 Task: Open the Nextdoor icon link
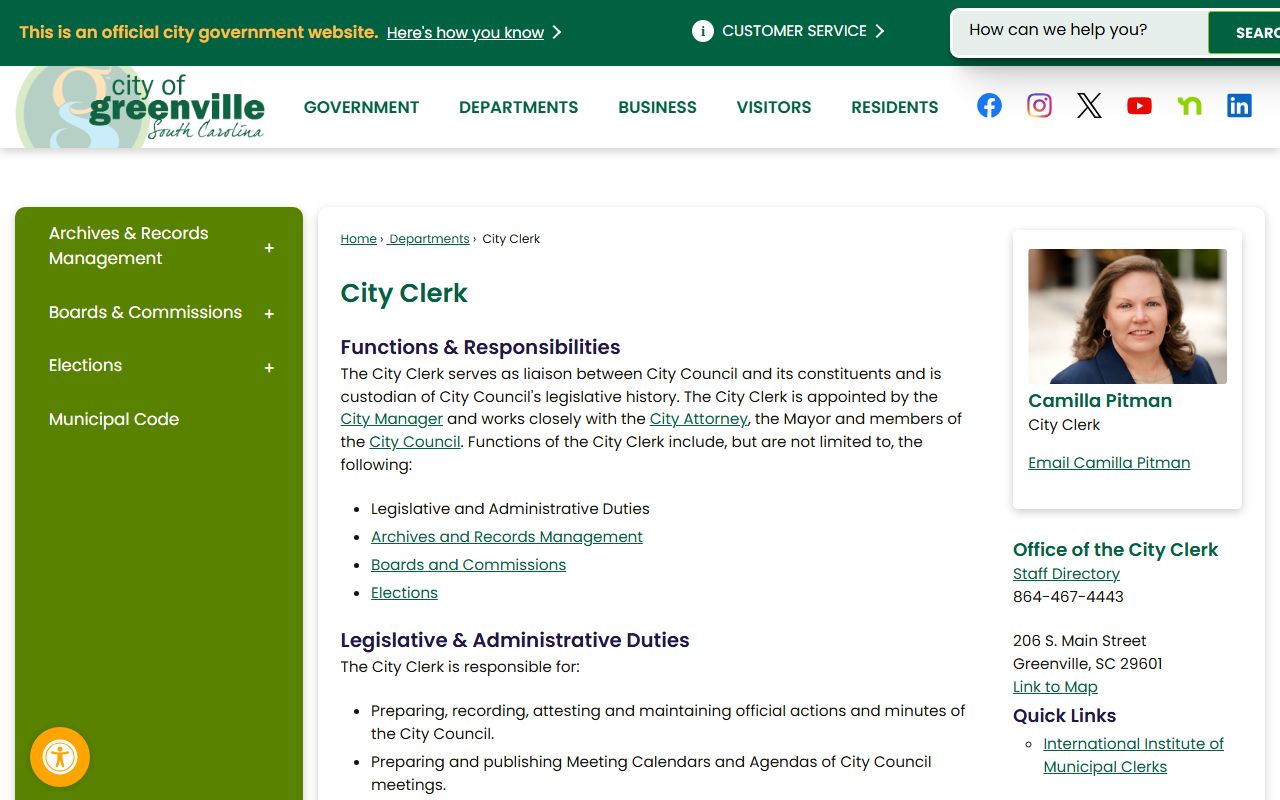(1189, 105)
